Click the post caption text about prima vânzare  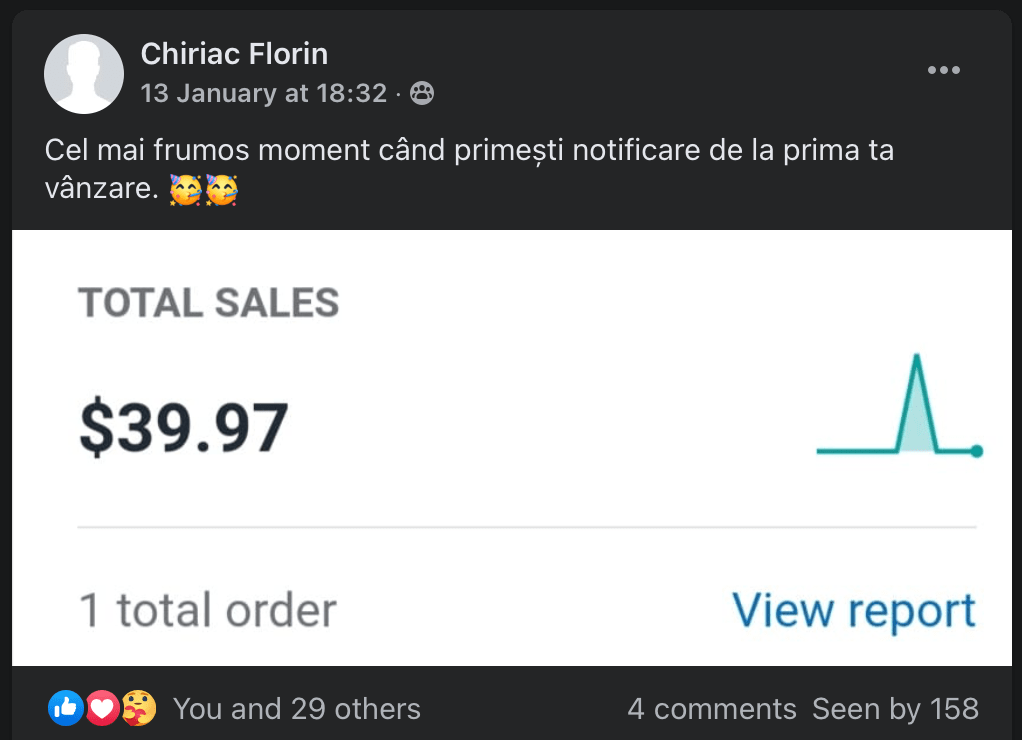(469, 152)
